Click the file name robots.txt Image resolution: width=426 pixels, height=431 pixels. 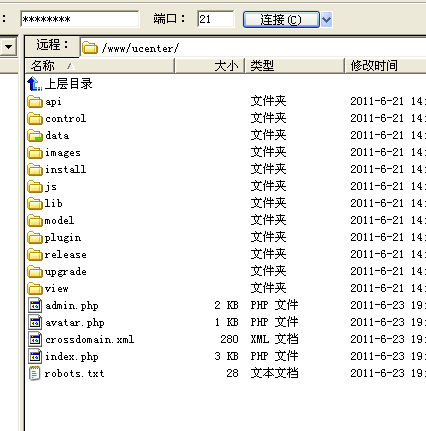74,374
